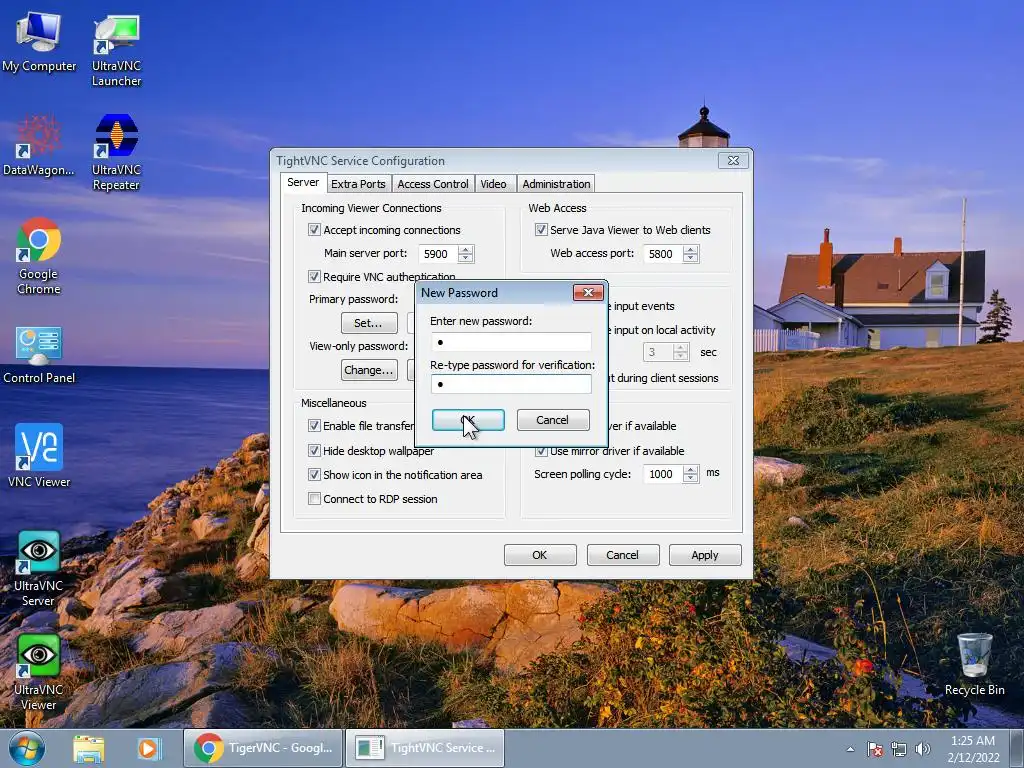
Task: Click screen polling cycle field 1000
Action: pyautogui.click(x=662, y=474)
